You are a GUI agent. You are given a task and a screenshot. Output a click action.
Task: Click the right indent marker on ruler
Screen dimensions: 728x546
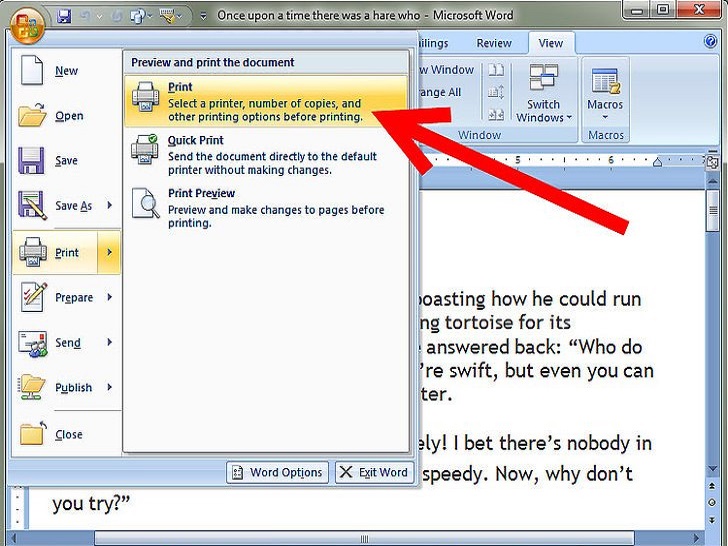(657, 162)
